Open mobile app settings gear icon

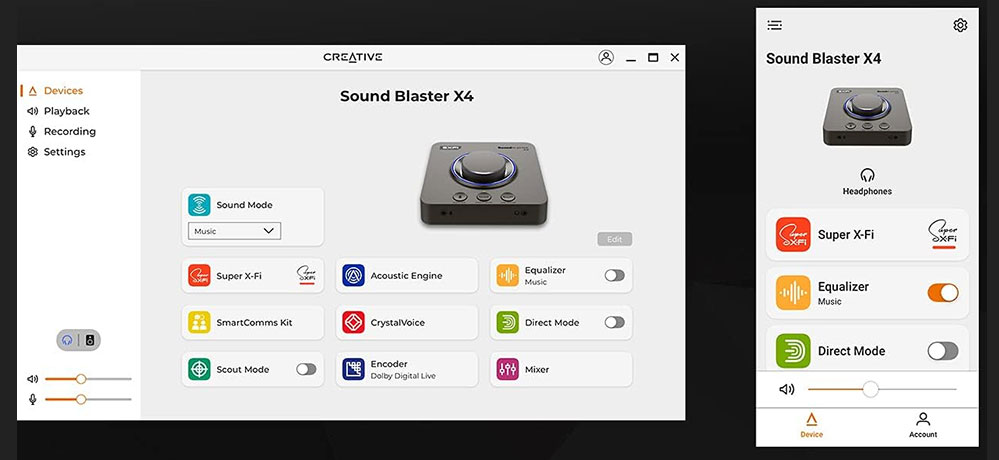point(960,25)
